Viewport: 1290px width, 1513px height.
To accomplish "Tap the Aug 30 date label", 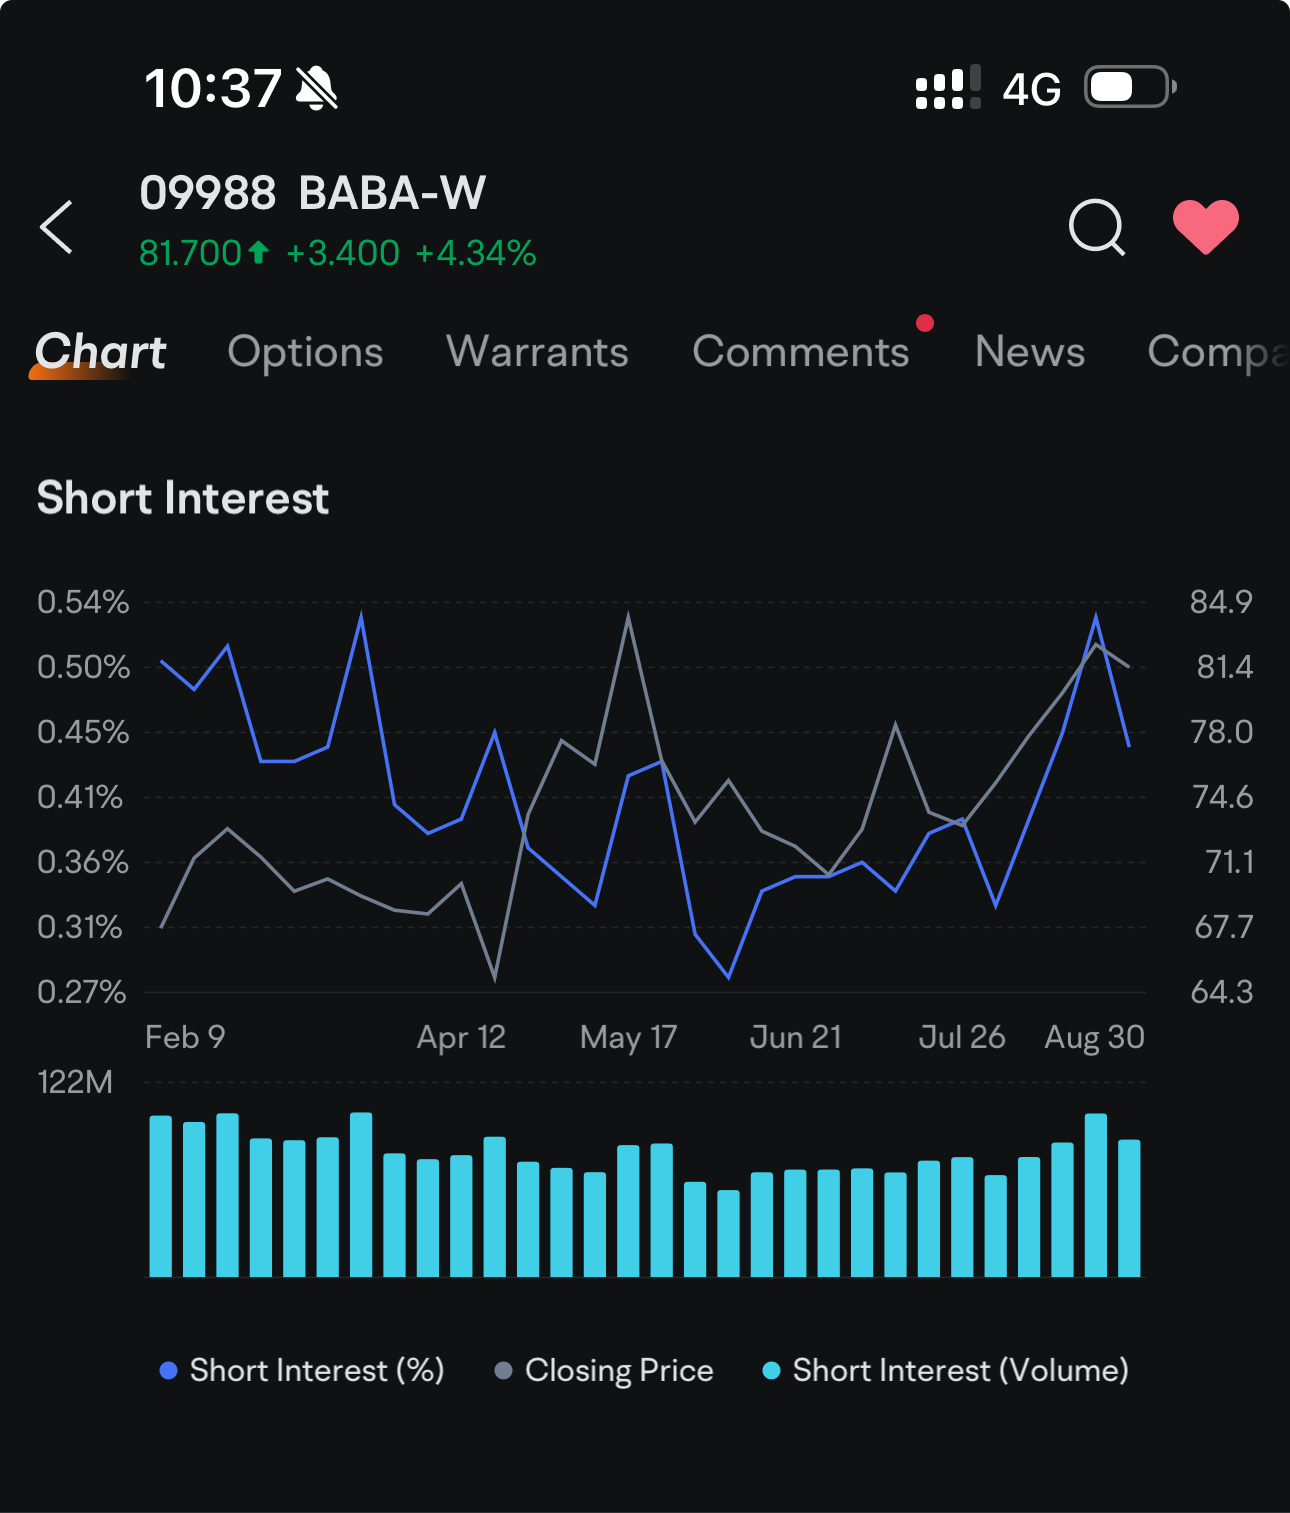I will 1094,1037.
